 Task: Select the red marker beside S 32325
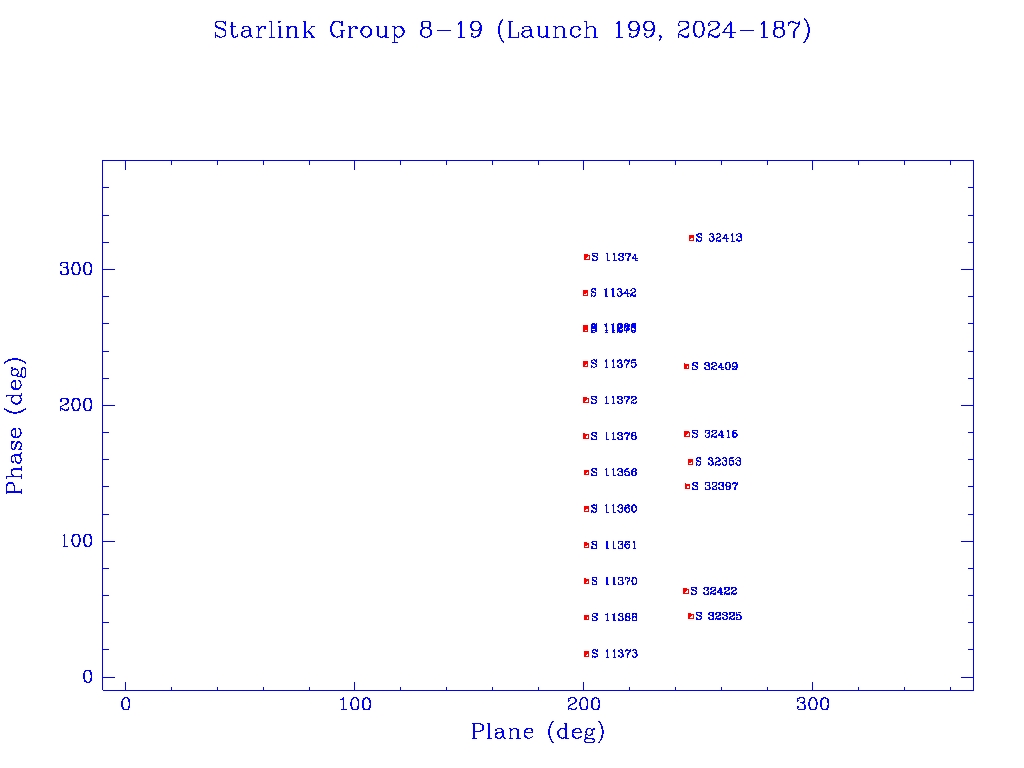point(690,616)
